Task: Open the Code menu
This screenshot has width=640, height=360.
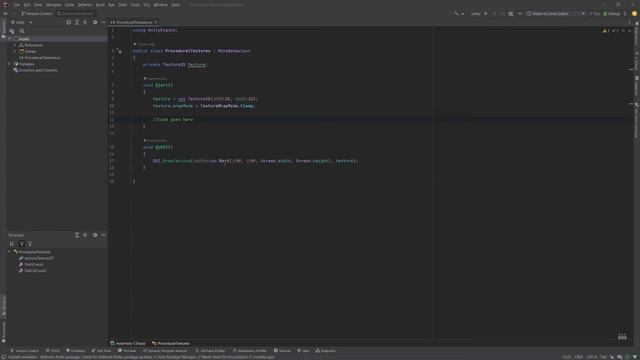Action: (70, 5)
